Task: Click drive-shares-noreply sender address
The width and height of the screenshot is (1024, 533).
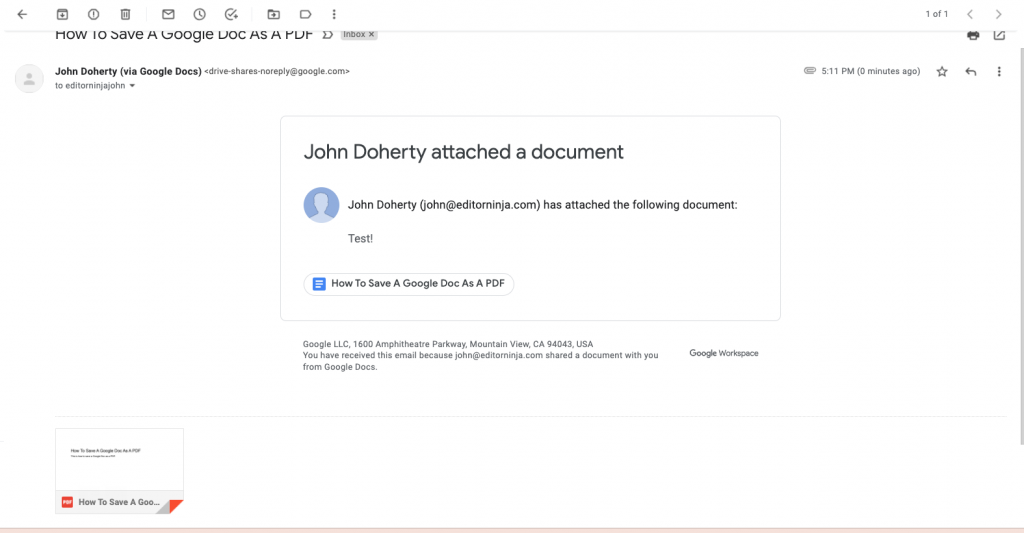Action: (x=277, y=71)
